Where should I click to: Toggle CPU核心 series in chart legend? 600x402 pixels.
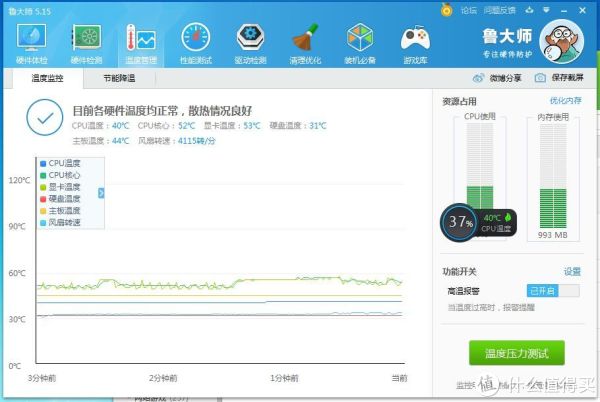(x=60, y=175)
